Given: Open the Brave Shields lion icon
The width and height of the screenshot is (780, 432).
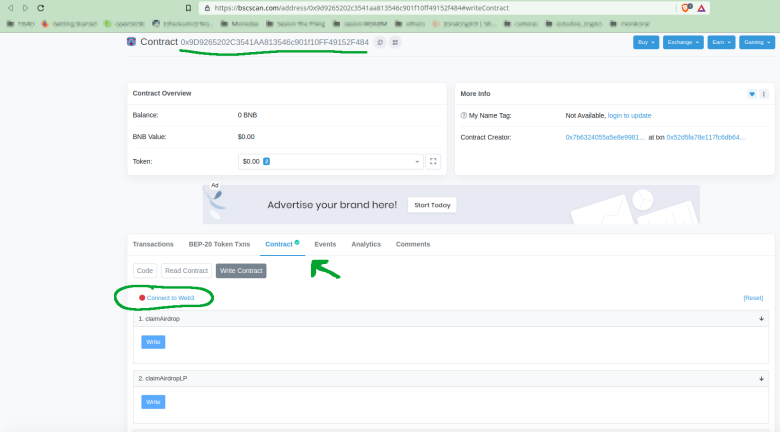Looking at the screenshot, I should click(x=686, y=8).
